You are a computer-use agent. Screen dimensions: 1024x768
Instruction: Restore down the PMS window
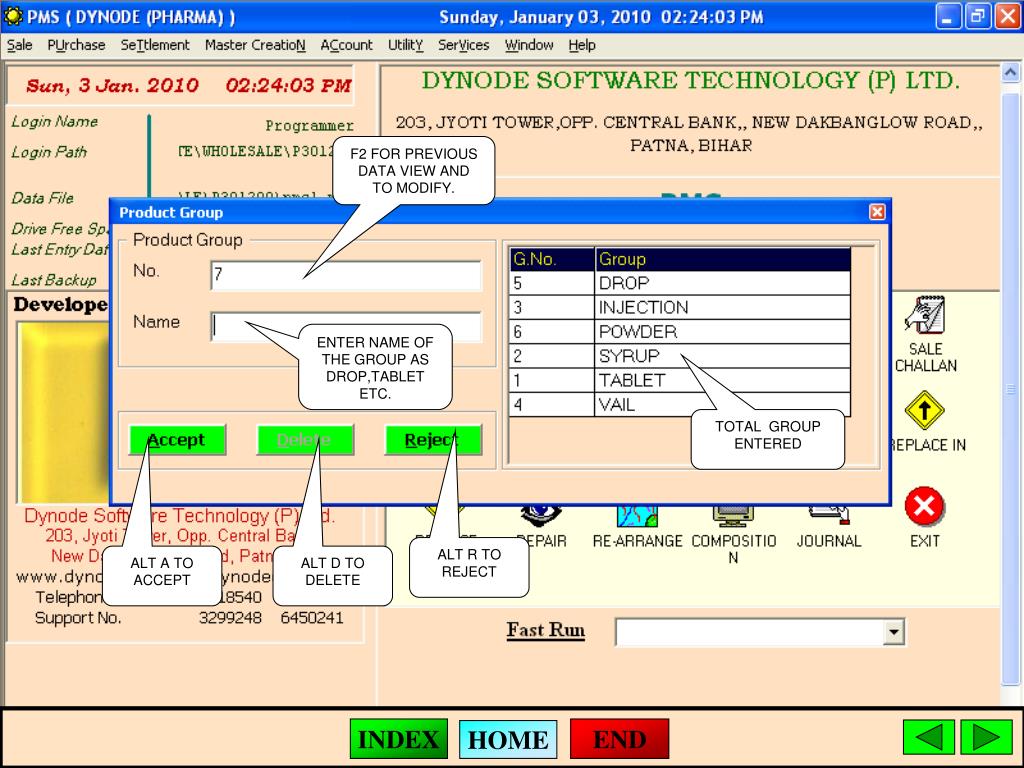(x=978, y=16)
